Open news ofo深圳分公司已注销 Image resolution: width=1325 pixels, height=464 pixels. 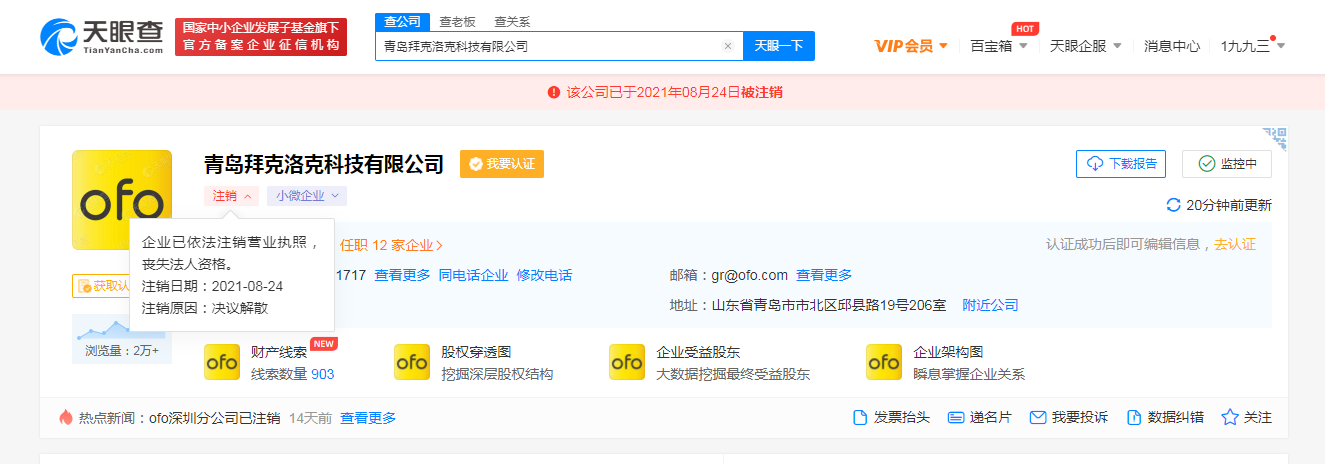pyautogui.click(x=214, y=417)
